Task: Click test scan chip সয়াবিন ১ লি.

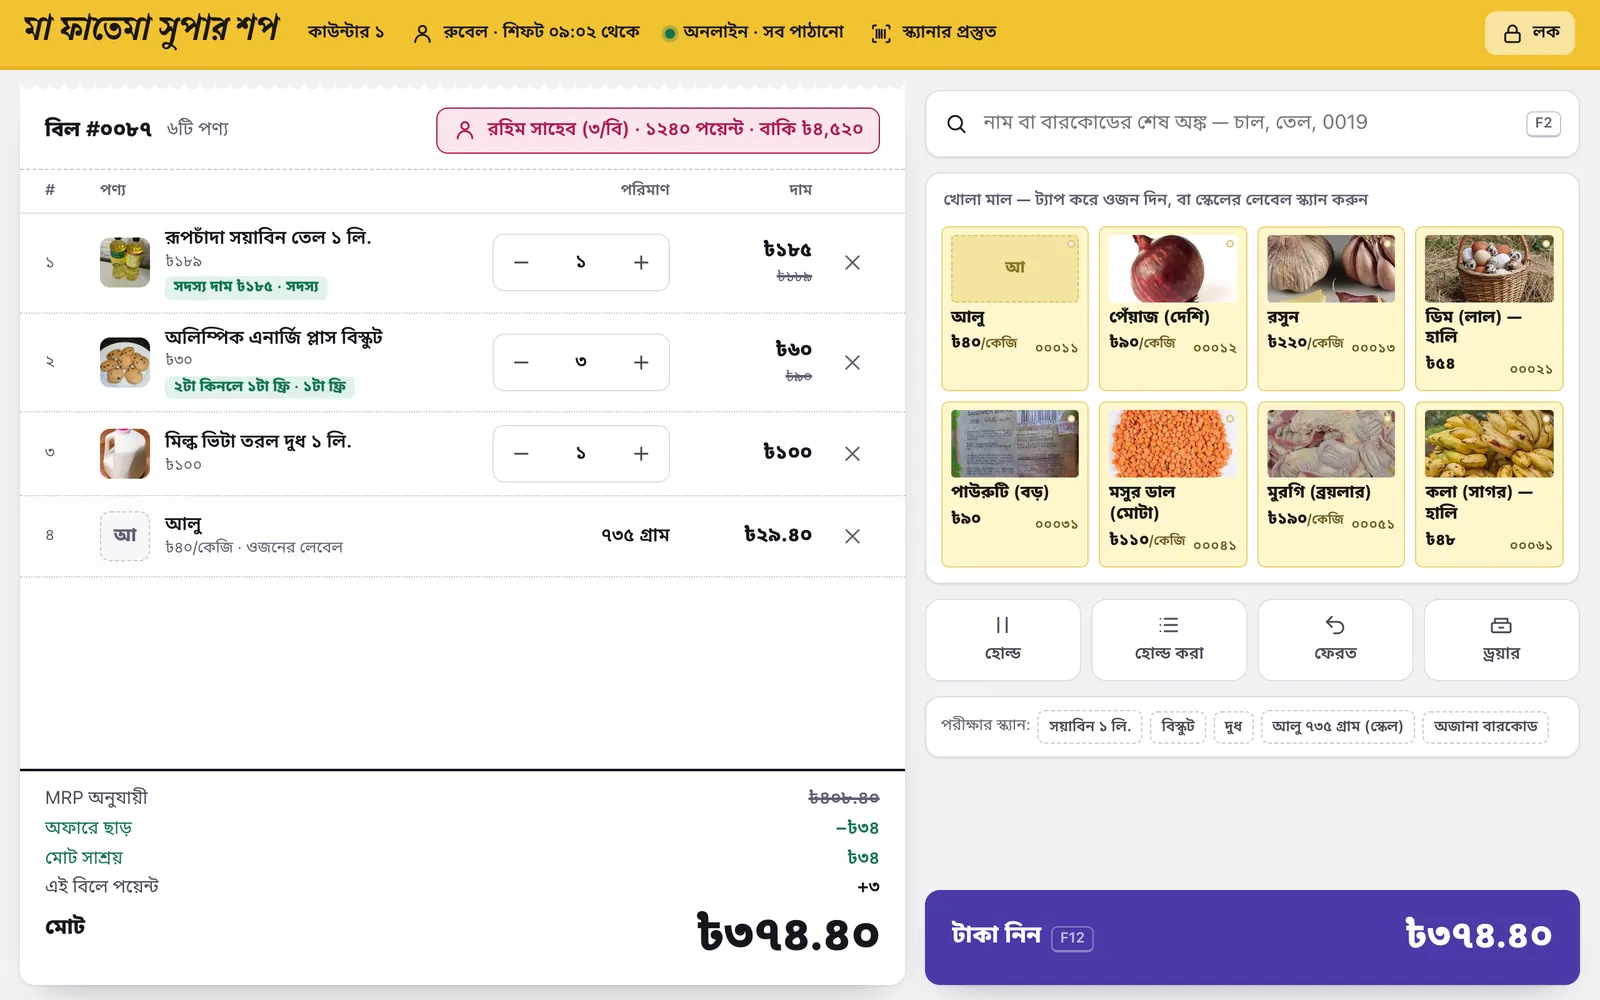Action: click(1089, 727)
